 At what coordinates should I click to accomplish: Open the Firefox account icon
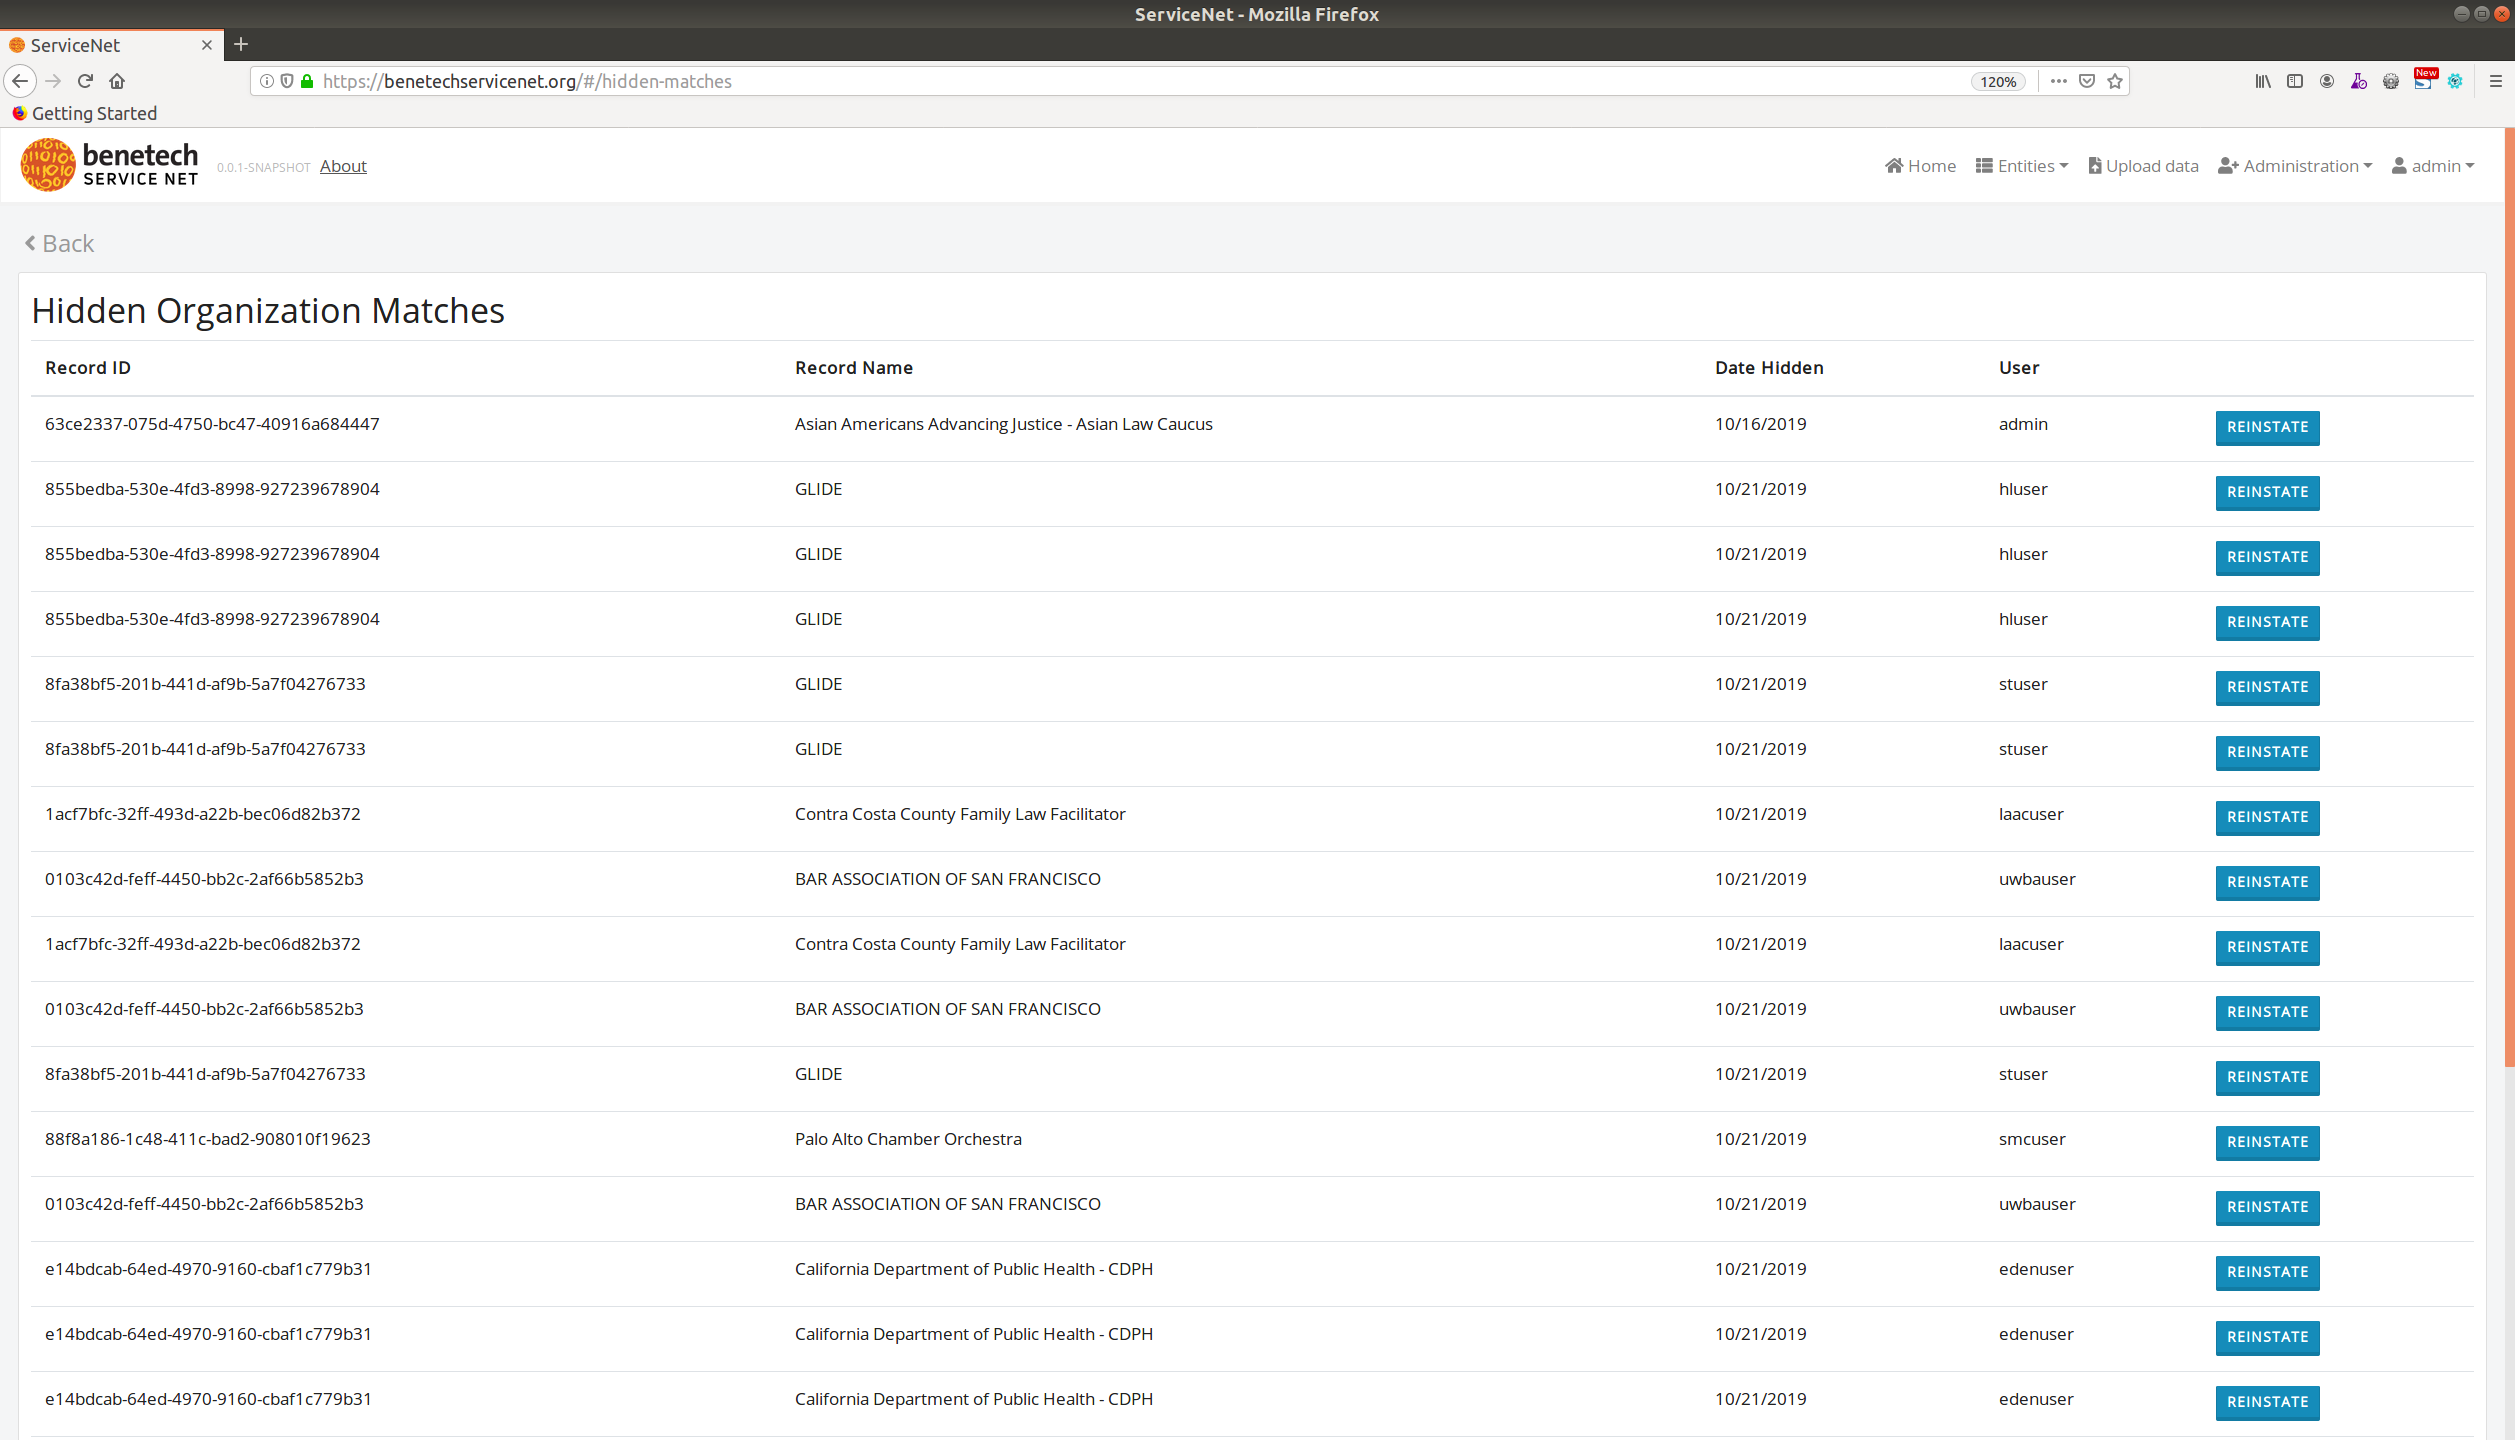click(2327, 82)
